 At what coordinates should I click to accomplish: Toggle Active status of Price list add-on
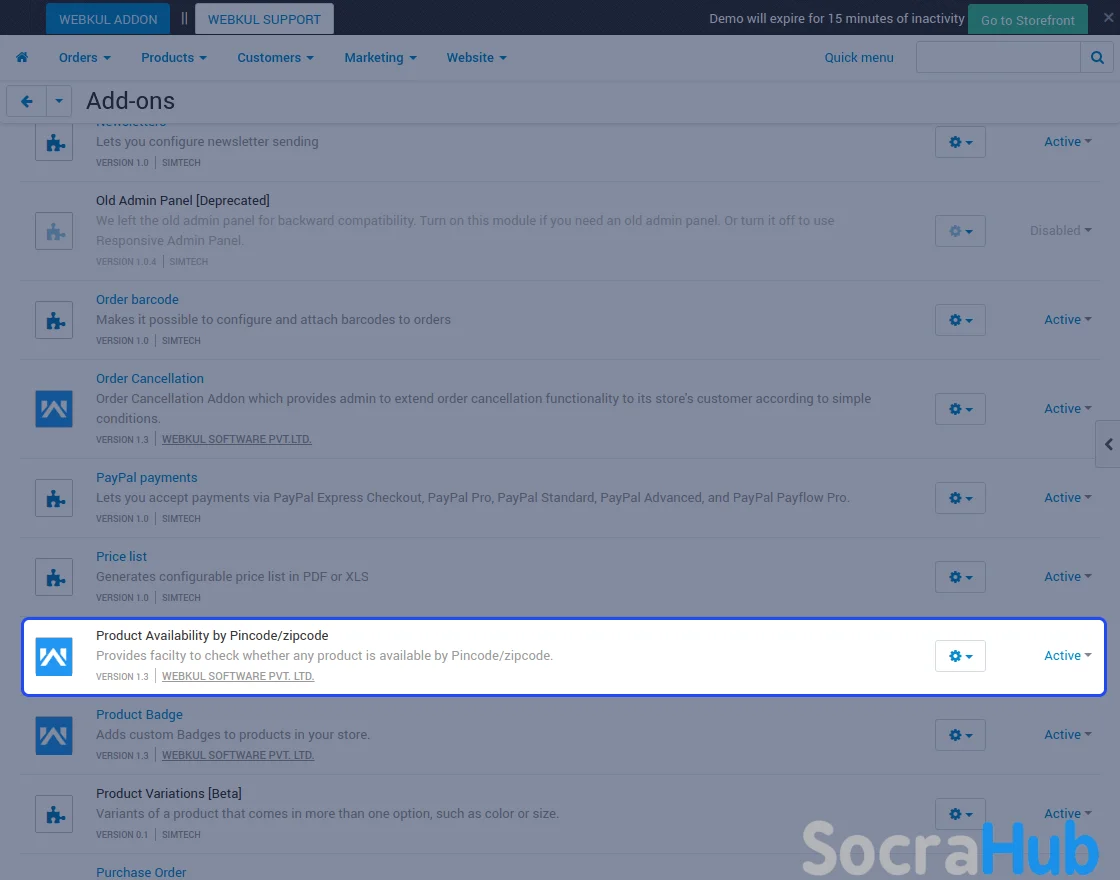tap(1067, 577)
